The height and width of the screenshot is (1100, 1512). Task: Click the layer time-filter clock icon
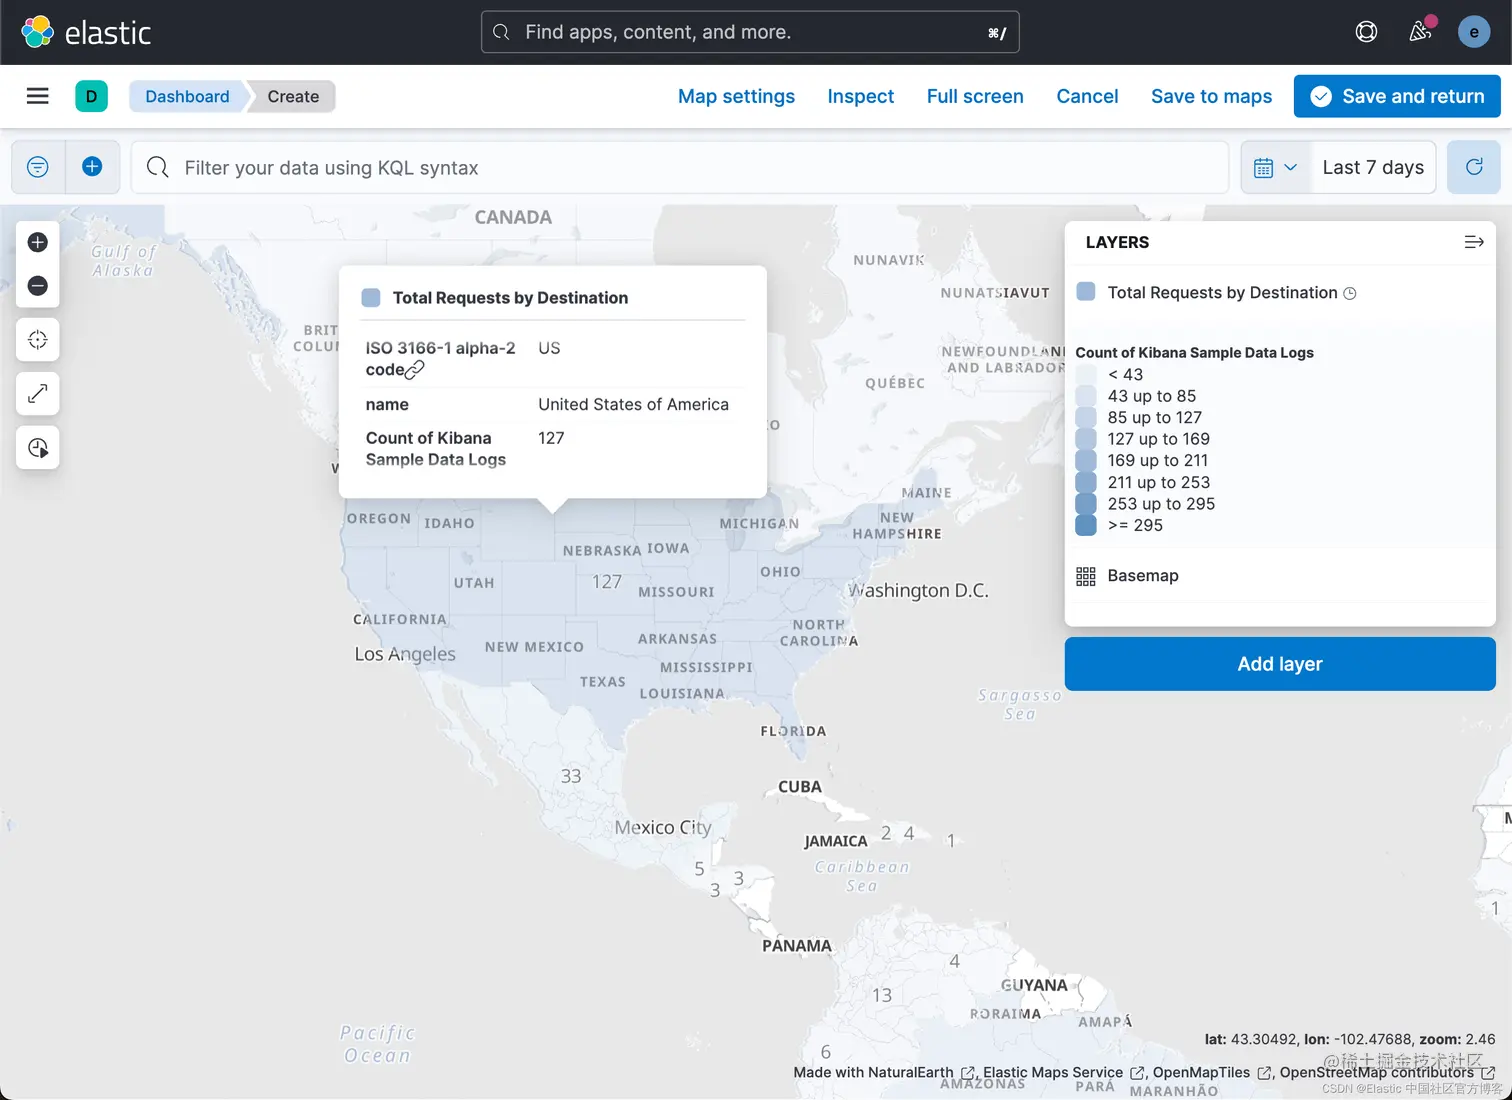click(x=1350, y=293)
